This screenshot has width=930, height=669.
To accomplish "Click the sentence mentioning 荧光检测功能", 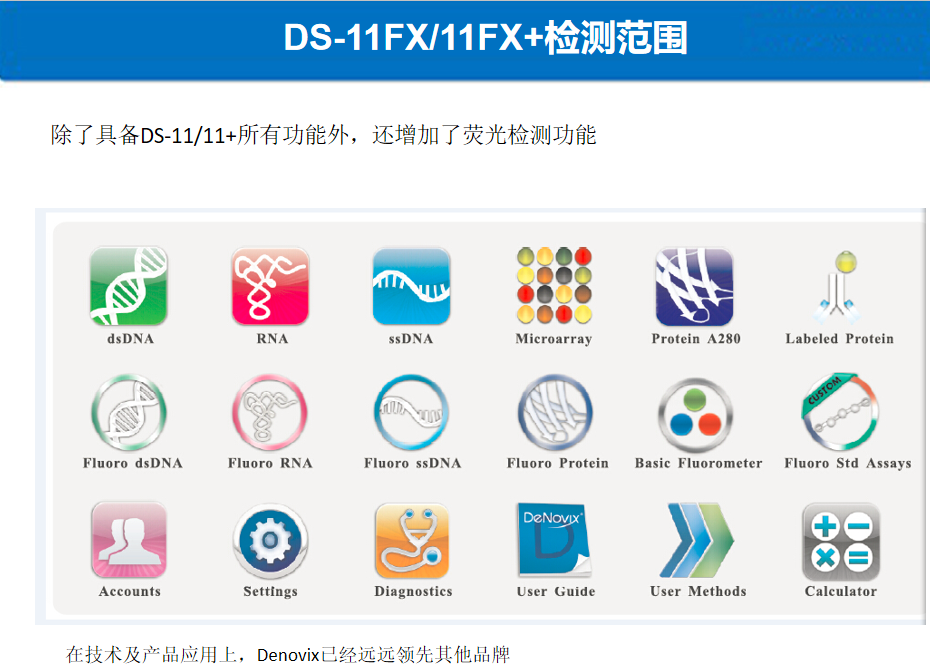I will 323,135.
